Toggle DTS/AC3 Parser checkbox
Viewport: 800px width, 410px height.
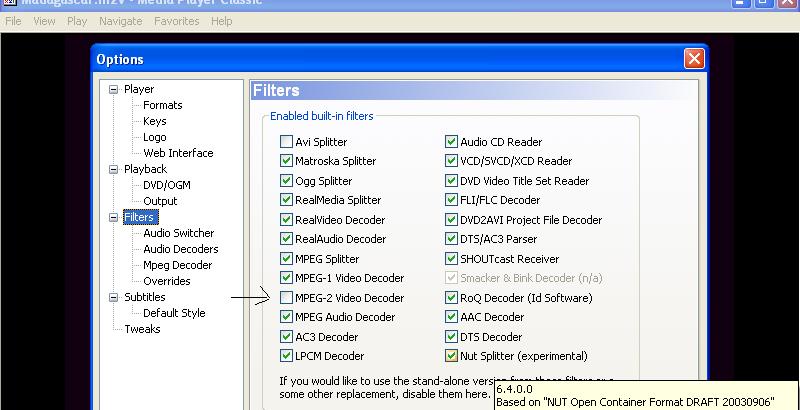click(x=451, y=239)
